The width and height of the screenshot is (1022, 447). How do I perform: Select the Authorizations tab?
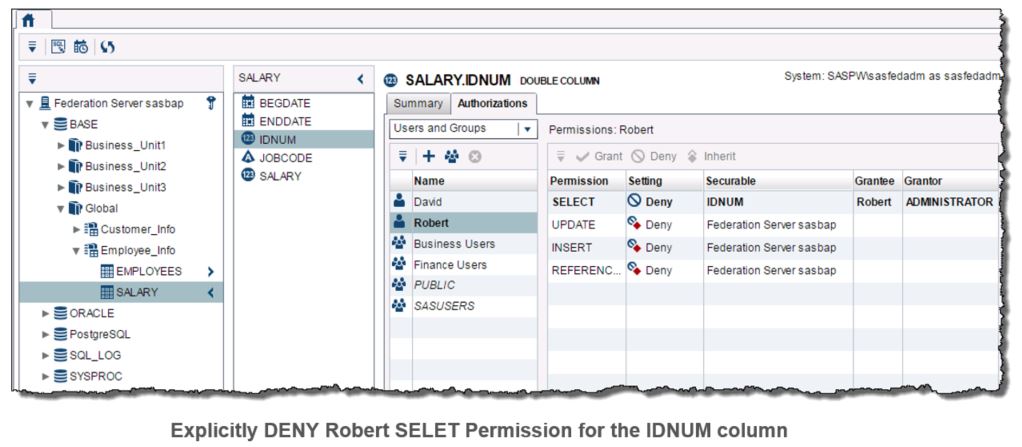[x=493, y=103]
